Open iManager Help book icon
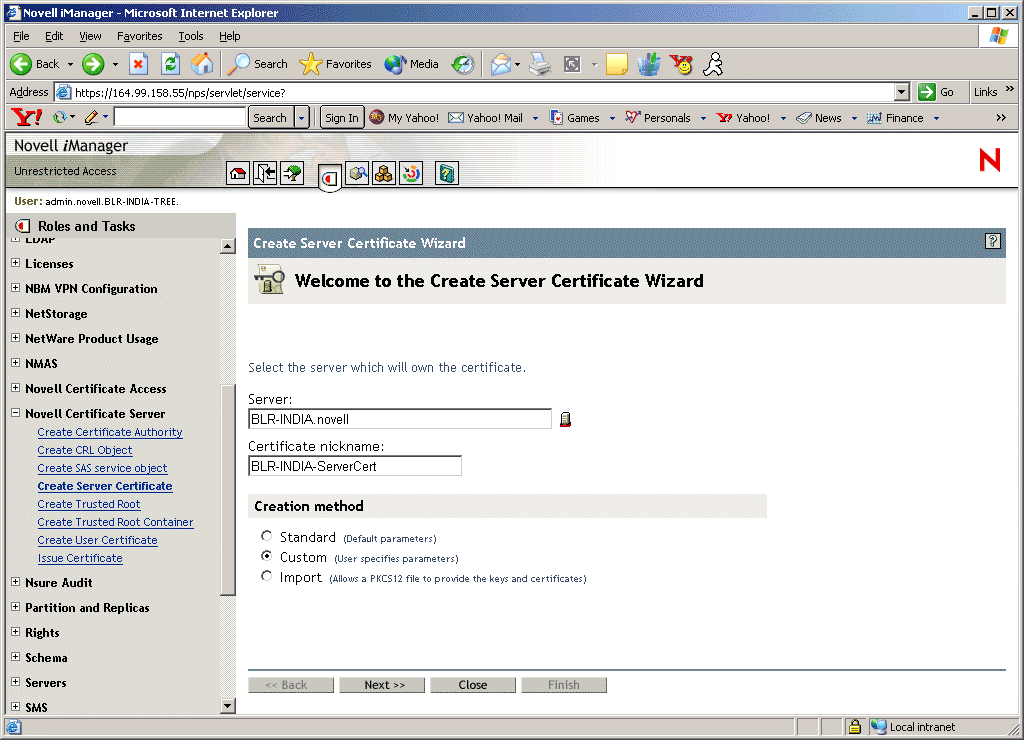The image size is (1024, 740). click(x=447, y=174)
